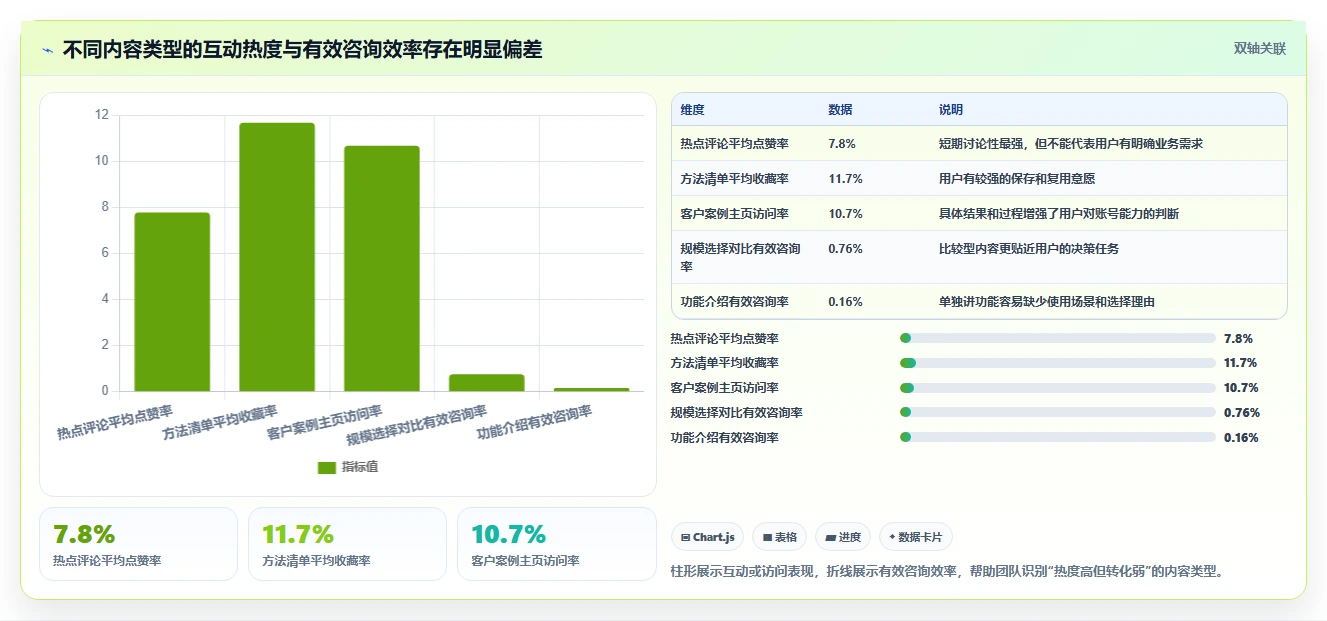Screen dimensions: 1327x621
Task: Click the 规模选择对比有效咨询率 chart bar
Action: tap(487, 383)
